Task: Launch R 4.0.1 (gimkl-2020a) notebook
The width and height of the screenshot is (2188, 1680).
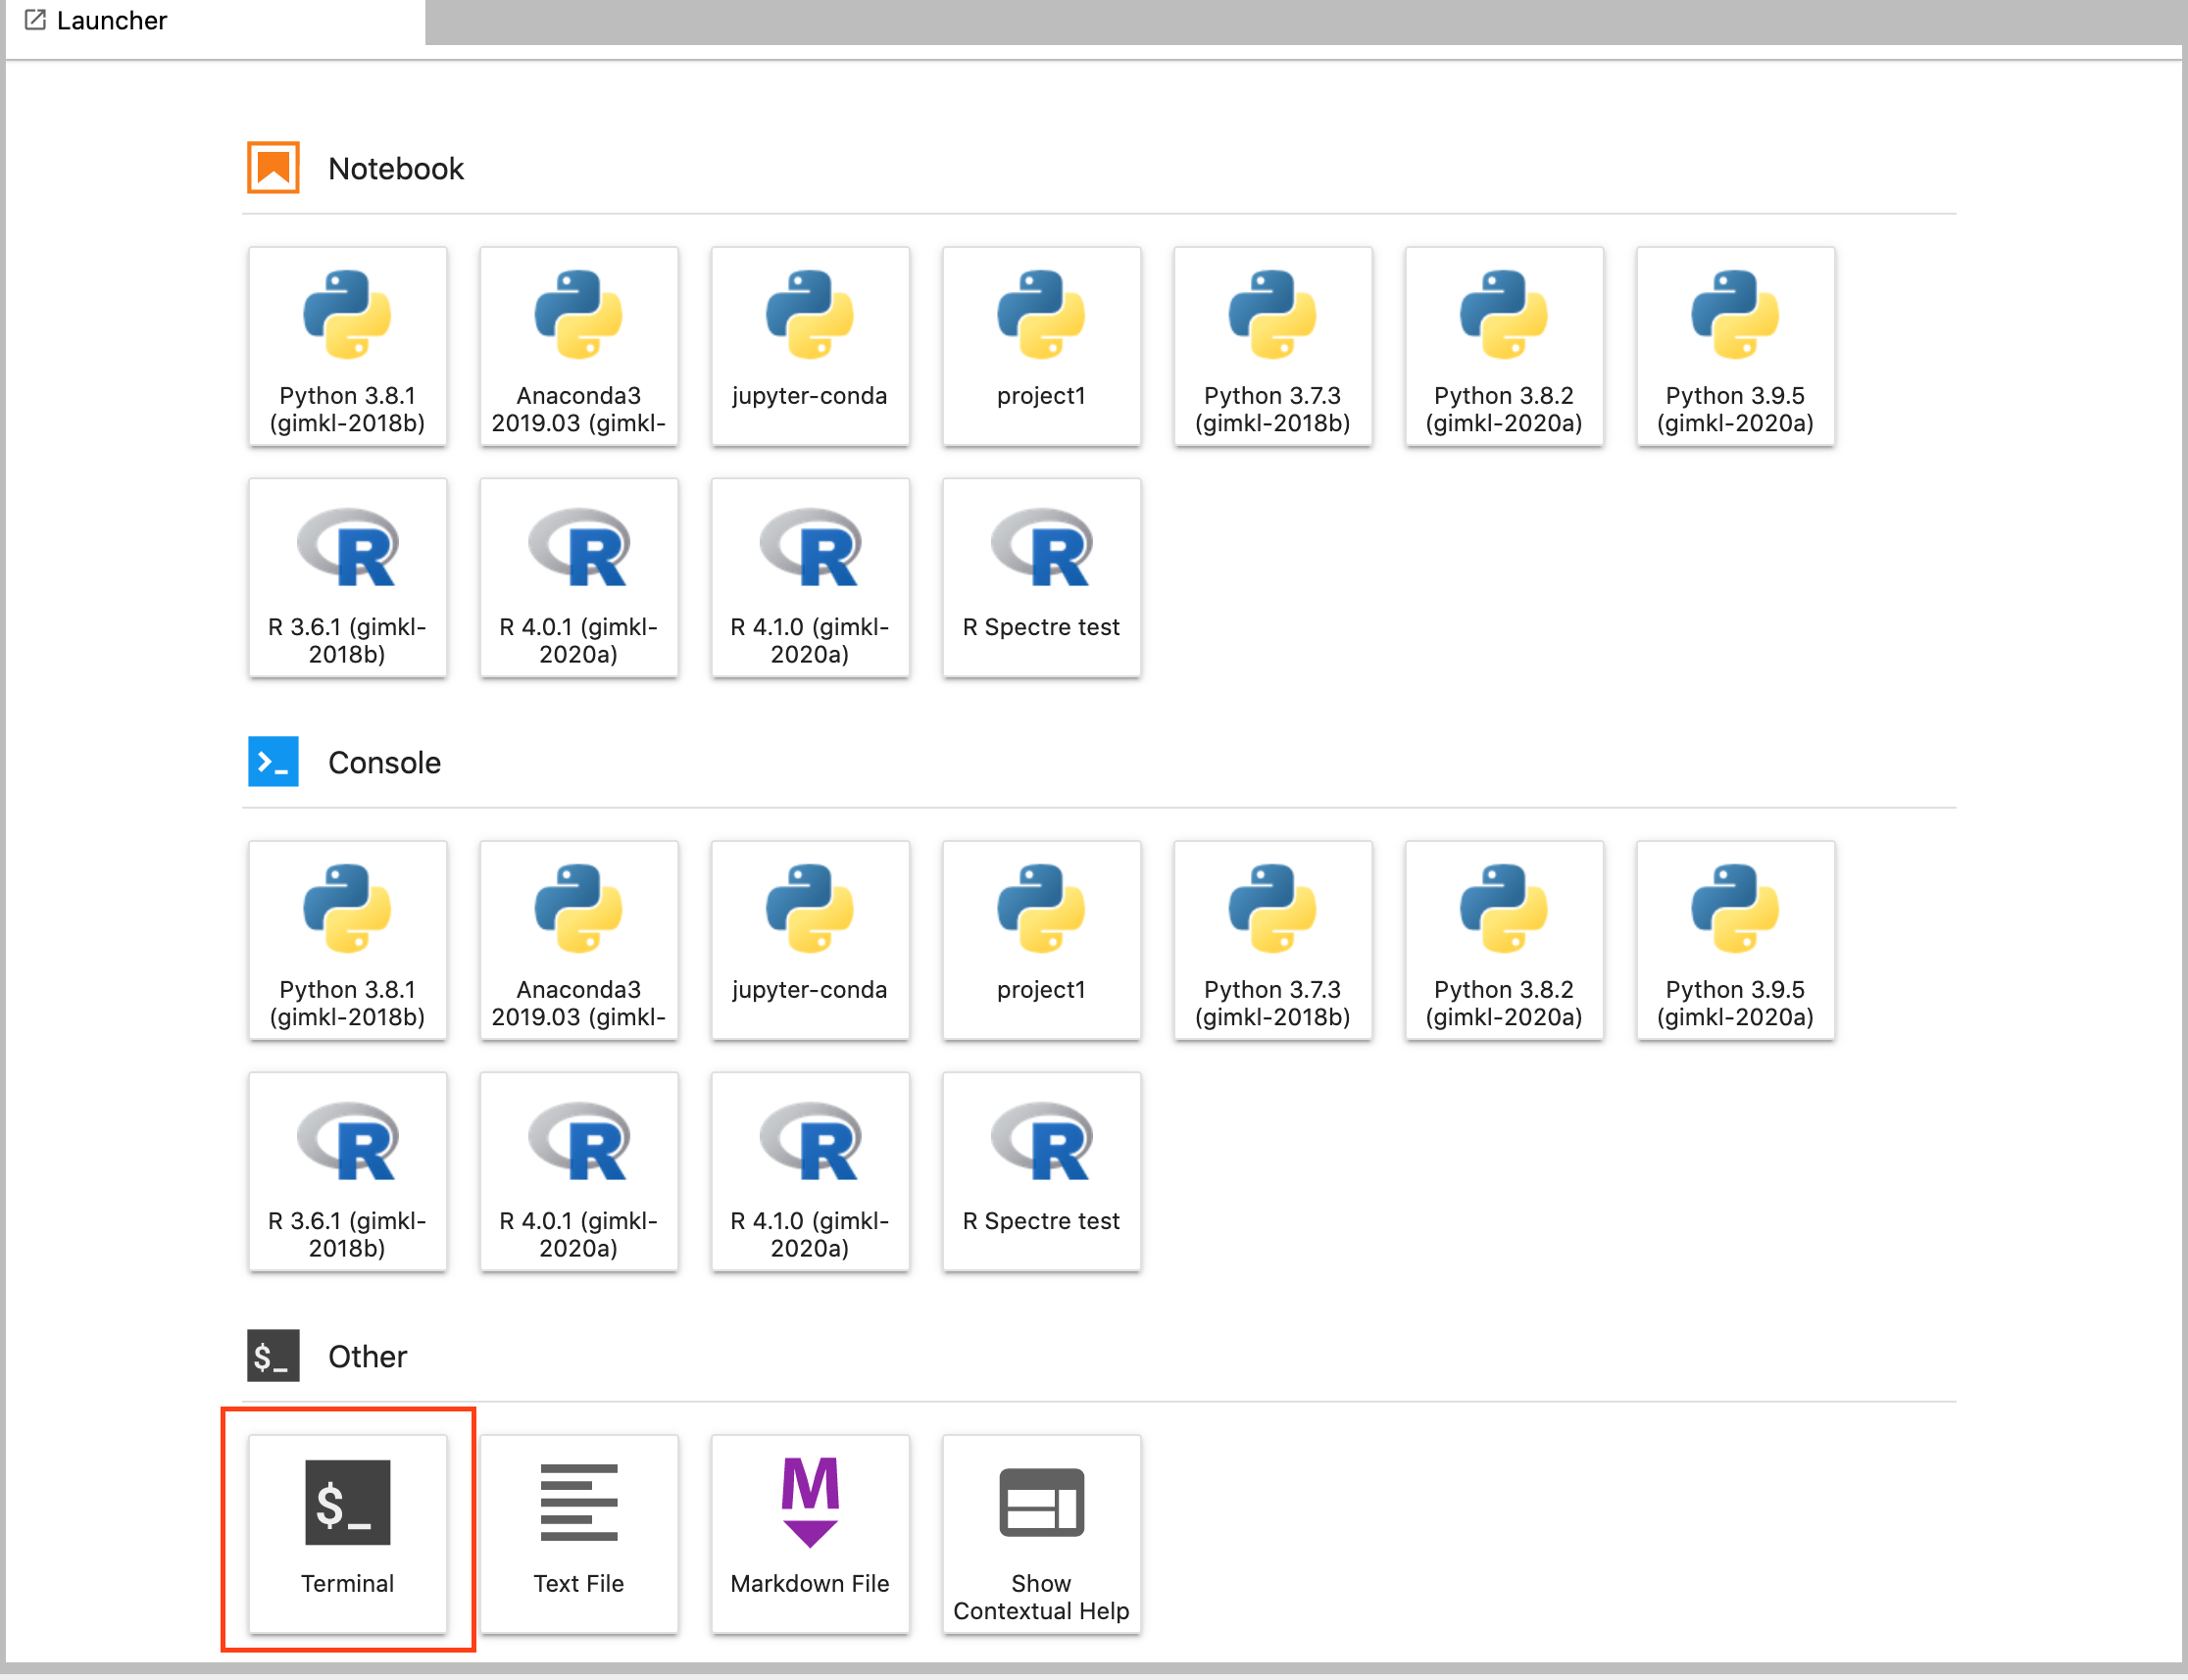Action: pyautogui.click(x=578, y=577)
